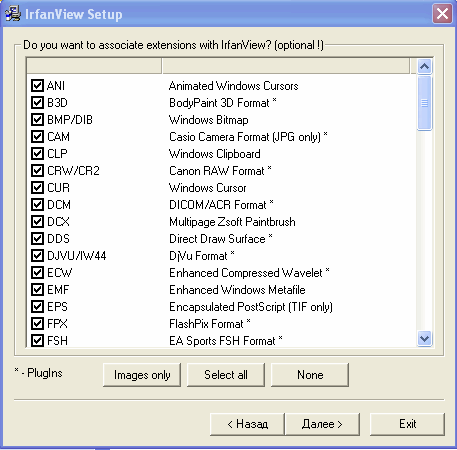Toggle the CRW/CR2 checkbox
457x450 pixels.
(x=37, y=171)
